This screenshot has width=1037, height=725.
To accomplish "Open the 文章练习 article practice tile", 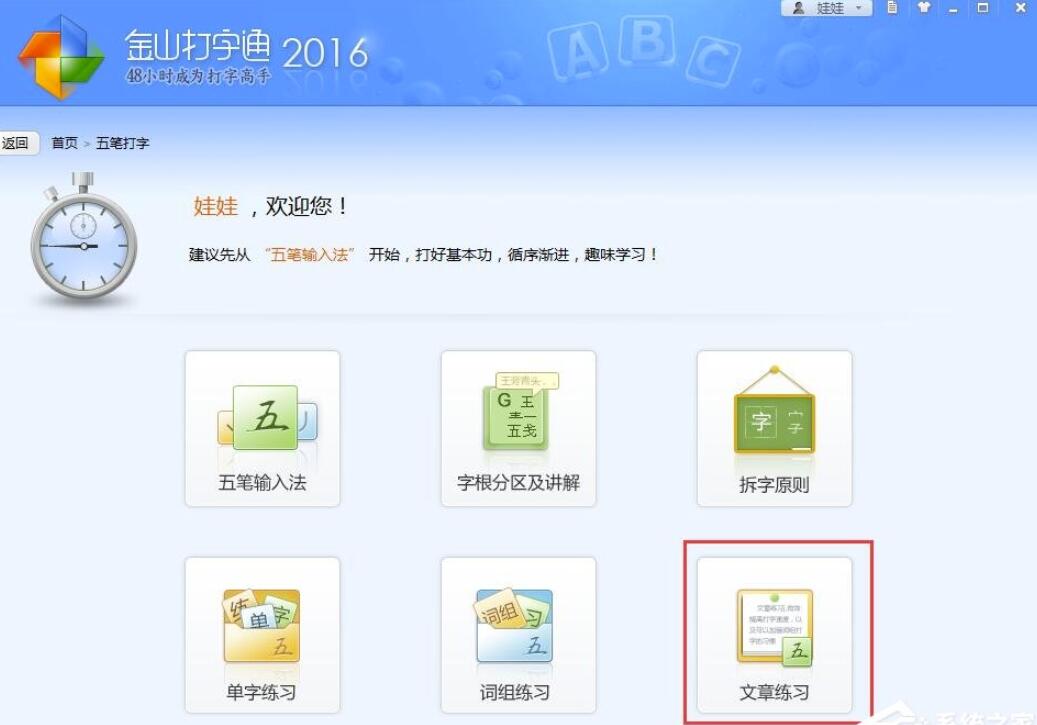I will click(774, 635).
